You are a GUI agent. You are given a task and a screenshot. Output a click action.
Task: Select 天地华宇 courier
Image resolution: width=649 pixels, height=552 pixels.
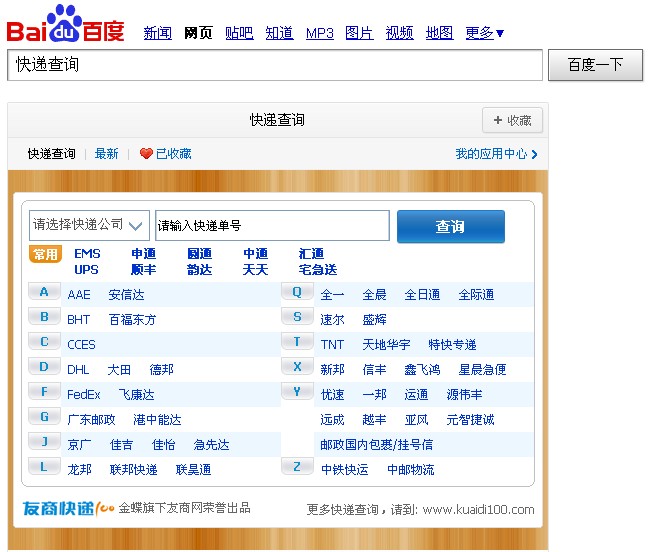click(386, 345)
